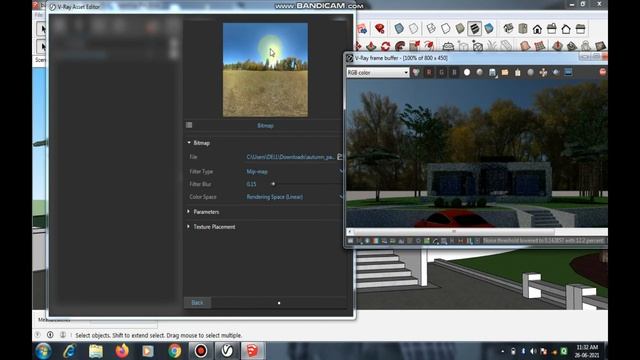Adjust the Filter Blur slider handle
The height and width of the screenshot is (360, 640).
pyautogui.click(x=273, y=184)
